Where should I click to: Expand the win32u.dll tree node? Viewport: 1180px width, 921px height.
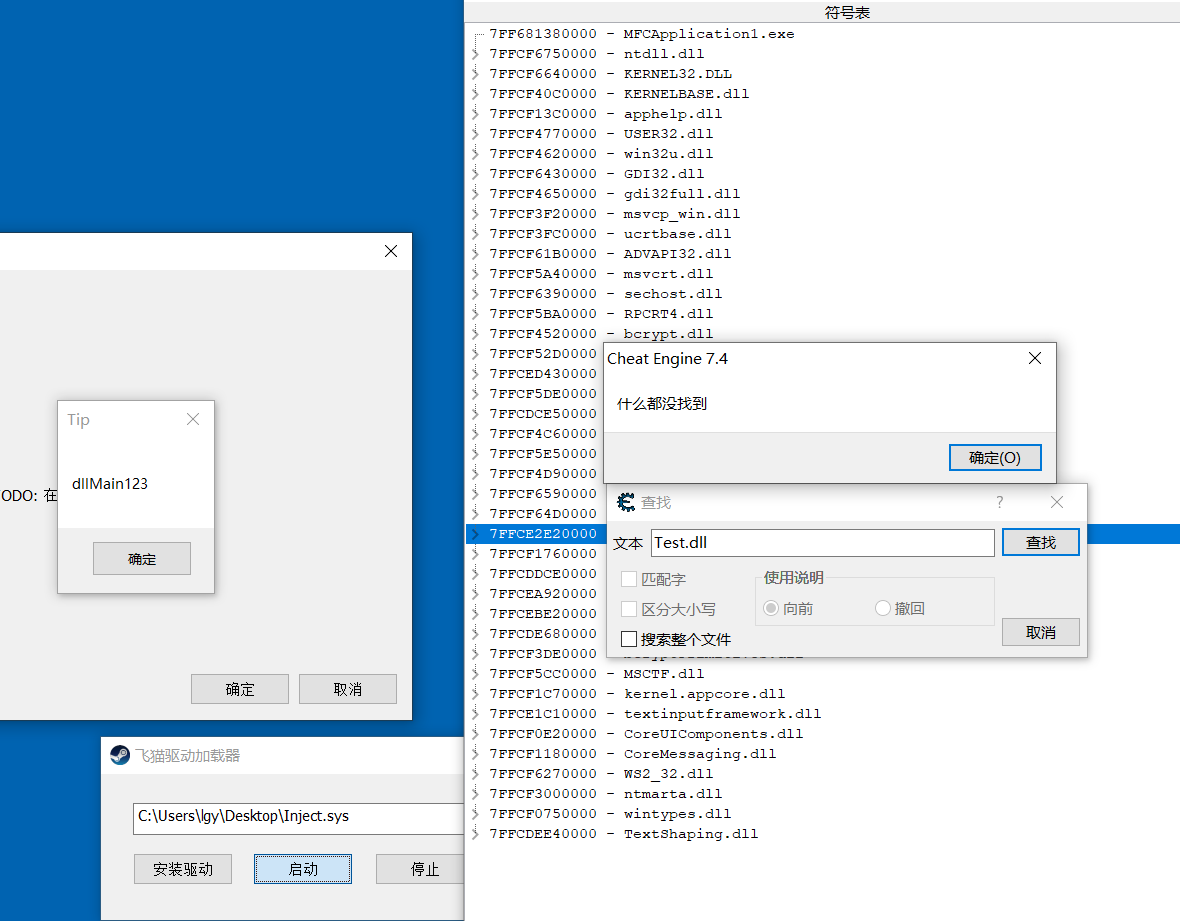475,154
